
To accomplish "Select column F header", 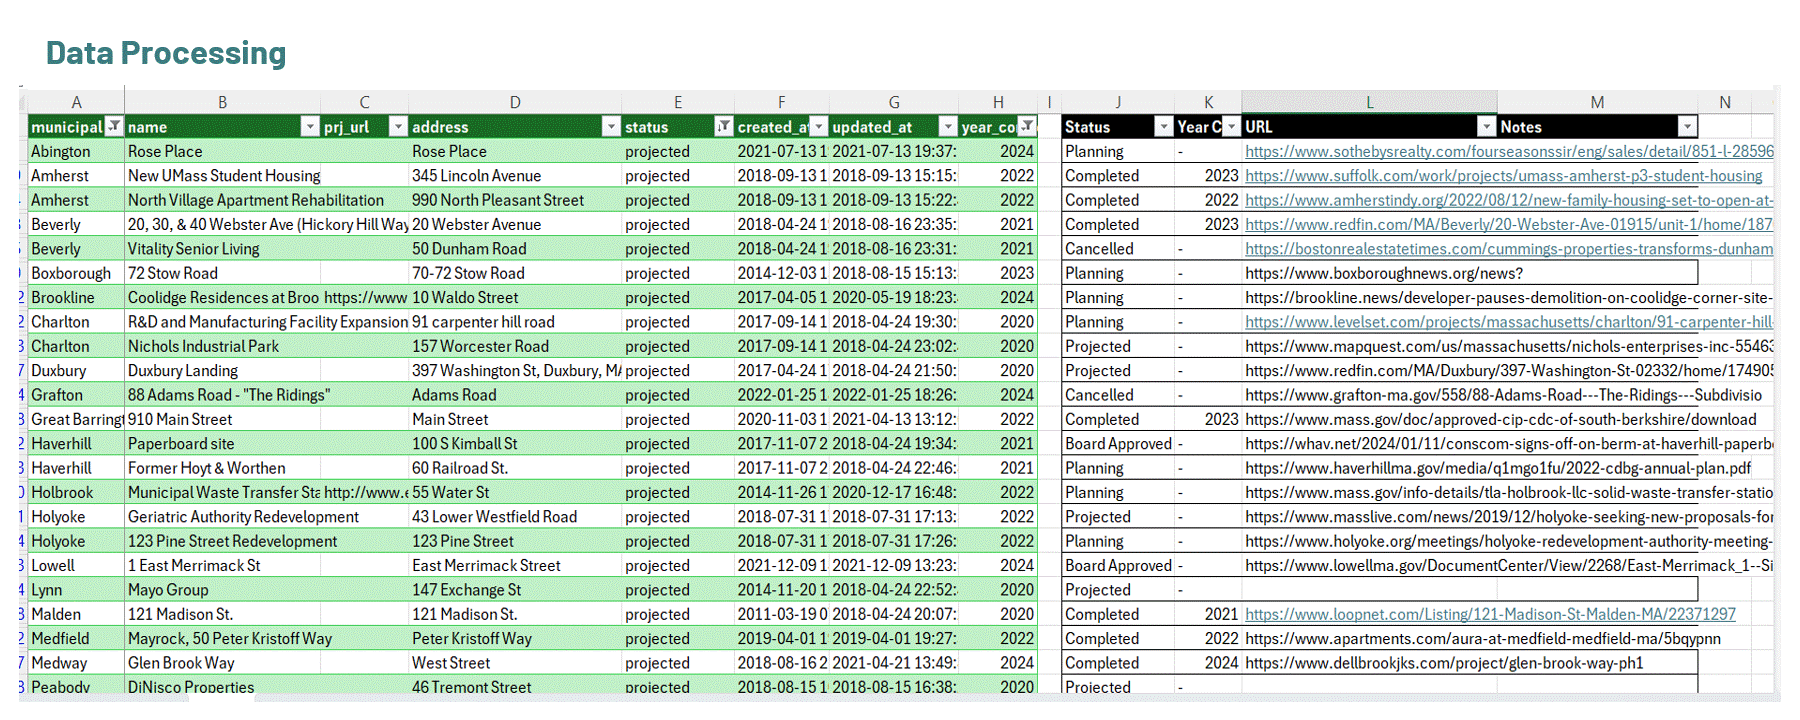I will click(x=782, y=102).
